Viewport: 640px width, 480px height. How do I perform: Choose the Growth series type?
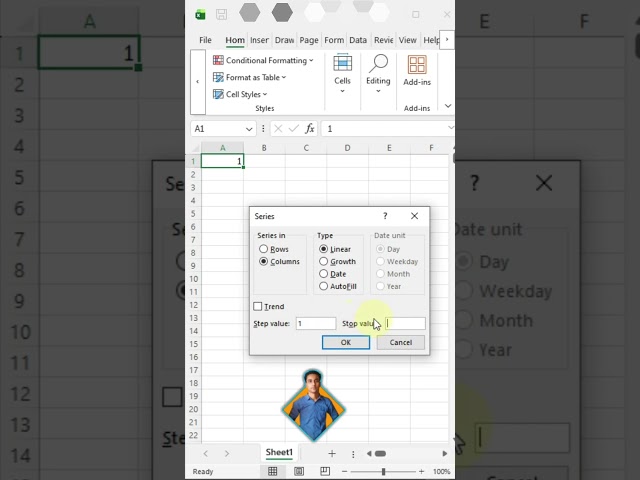(x=323, y=262)
